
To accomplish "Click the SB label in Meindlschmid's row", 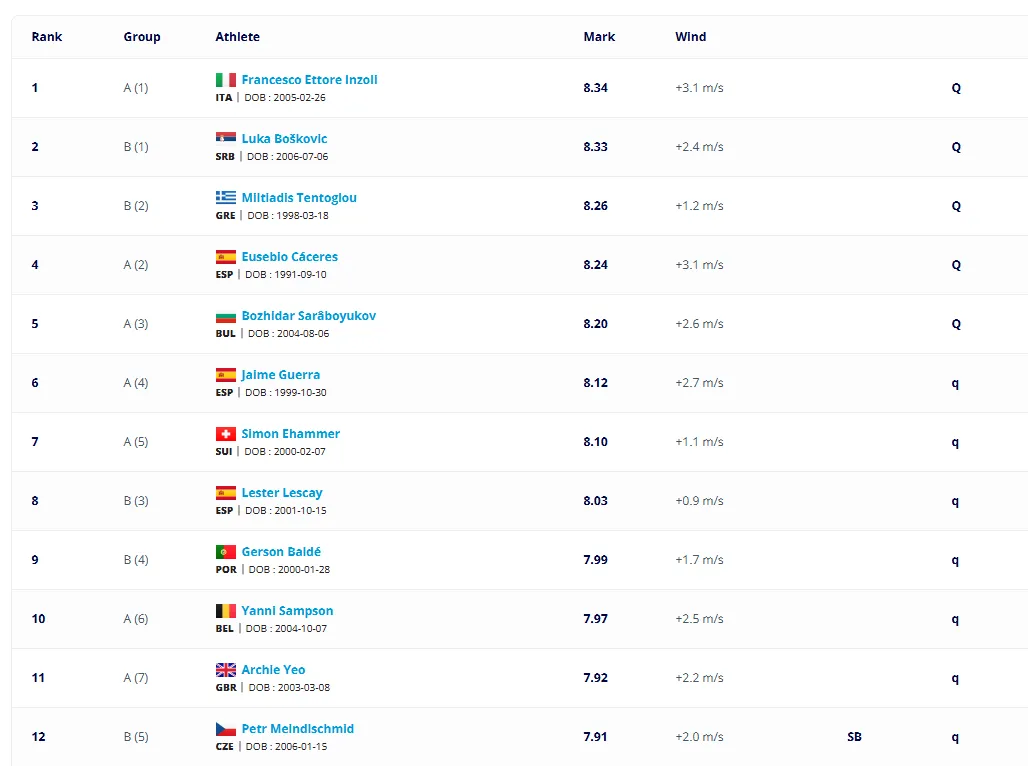I will (854, 736).
